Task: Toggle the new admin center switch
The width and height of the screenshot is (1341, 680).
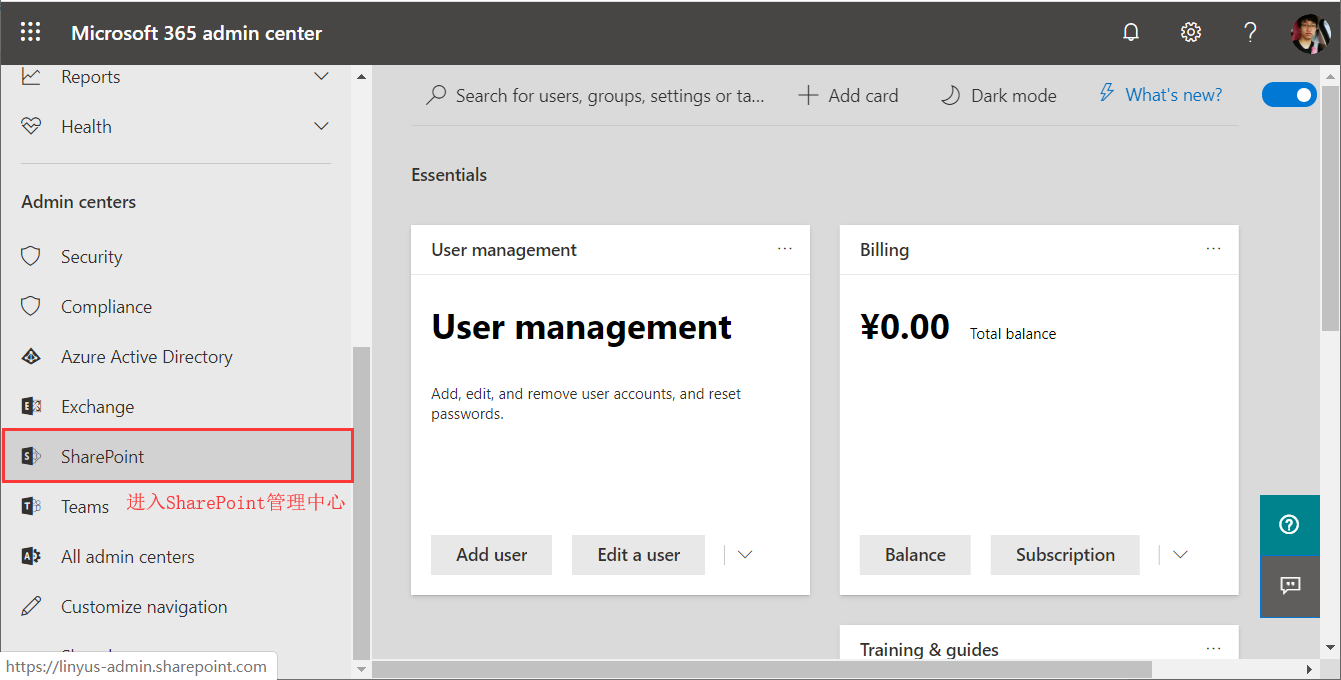Action: (x=1289, y=95)
